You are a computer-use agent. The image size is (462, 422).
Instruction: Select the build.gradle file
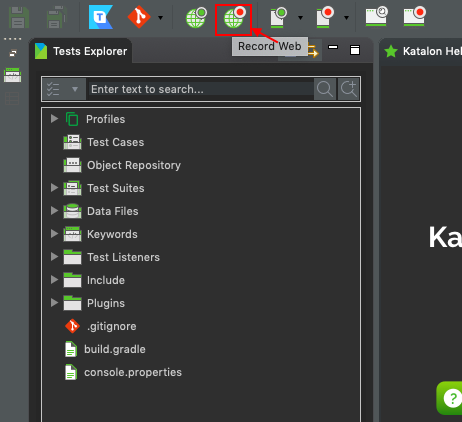105,349
